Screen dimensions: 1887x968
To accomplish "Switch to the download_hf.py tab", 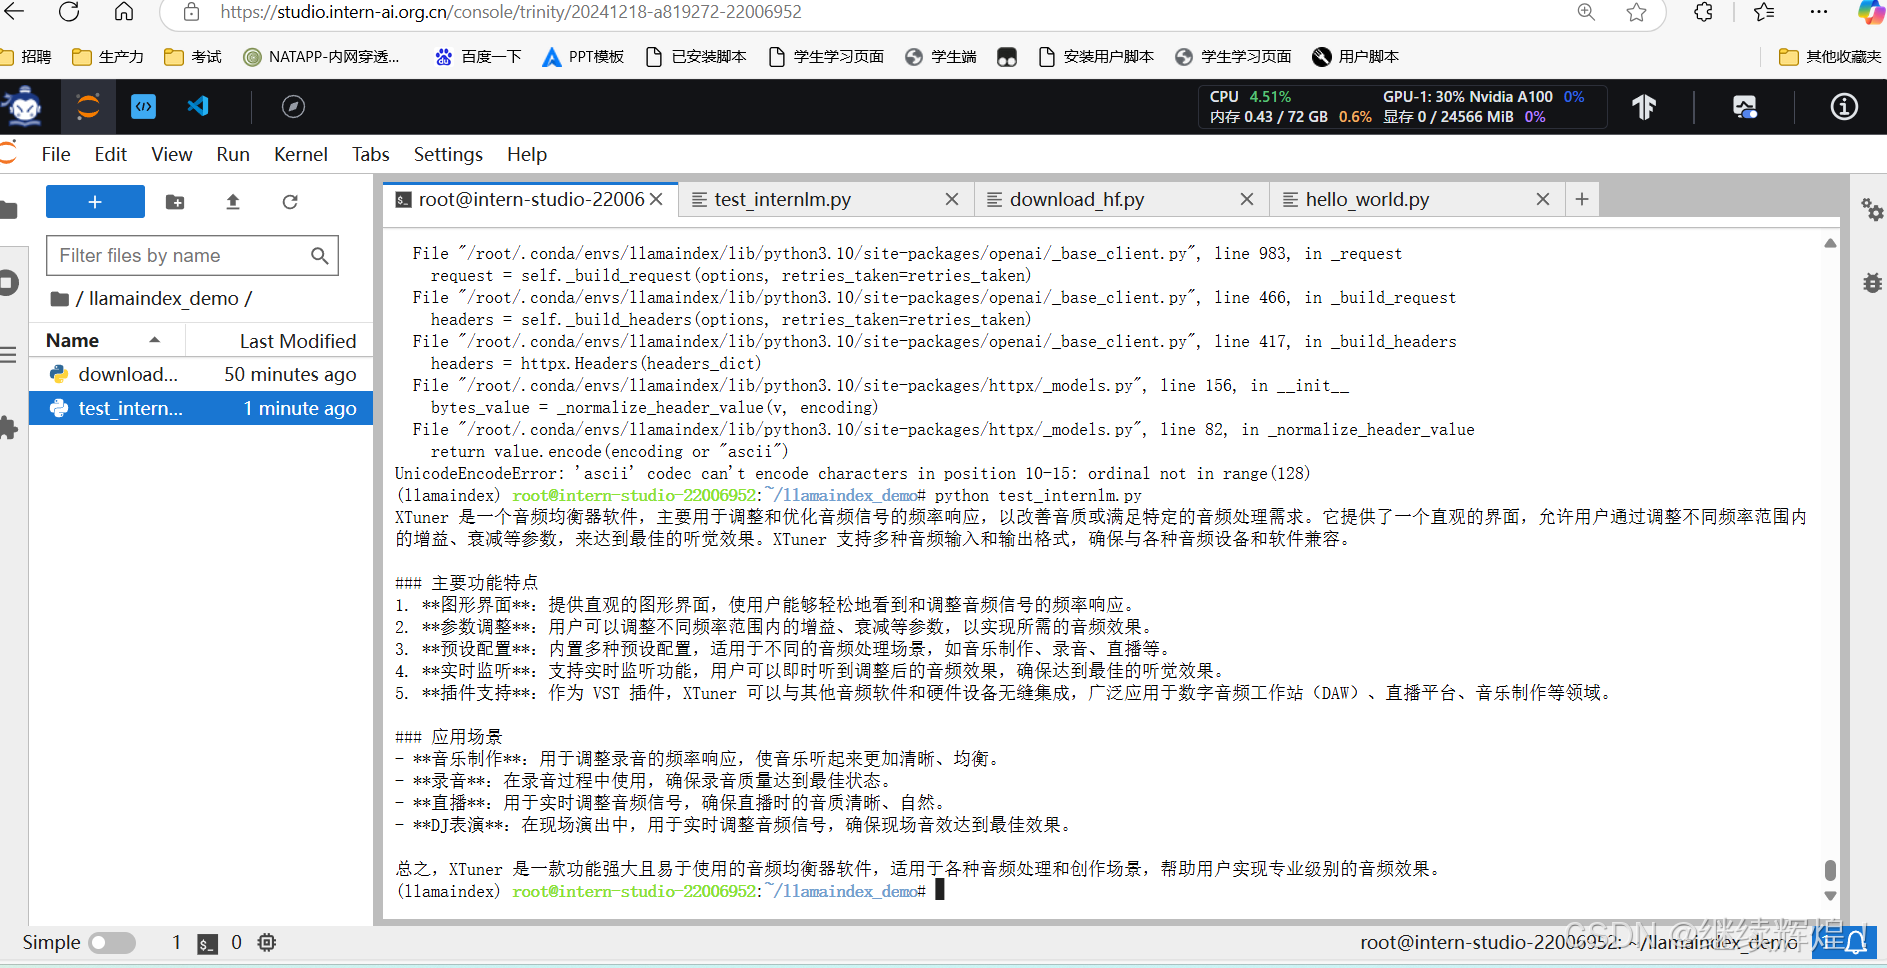I will 1078,199.
